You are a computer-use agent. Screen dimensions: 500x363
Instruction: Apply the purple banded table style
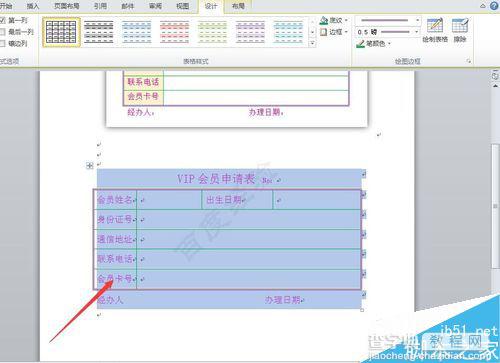pos(250,32)
